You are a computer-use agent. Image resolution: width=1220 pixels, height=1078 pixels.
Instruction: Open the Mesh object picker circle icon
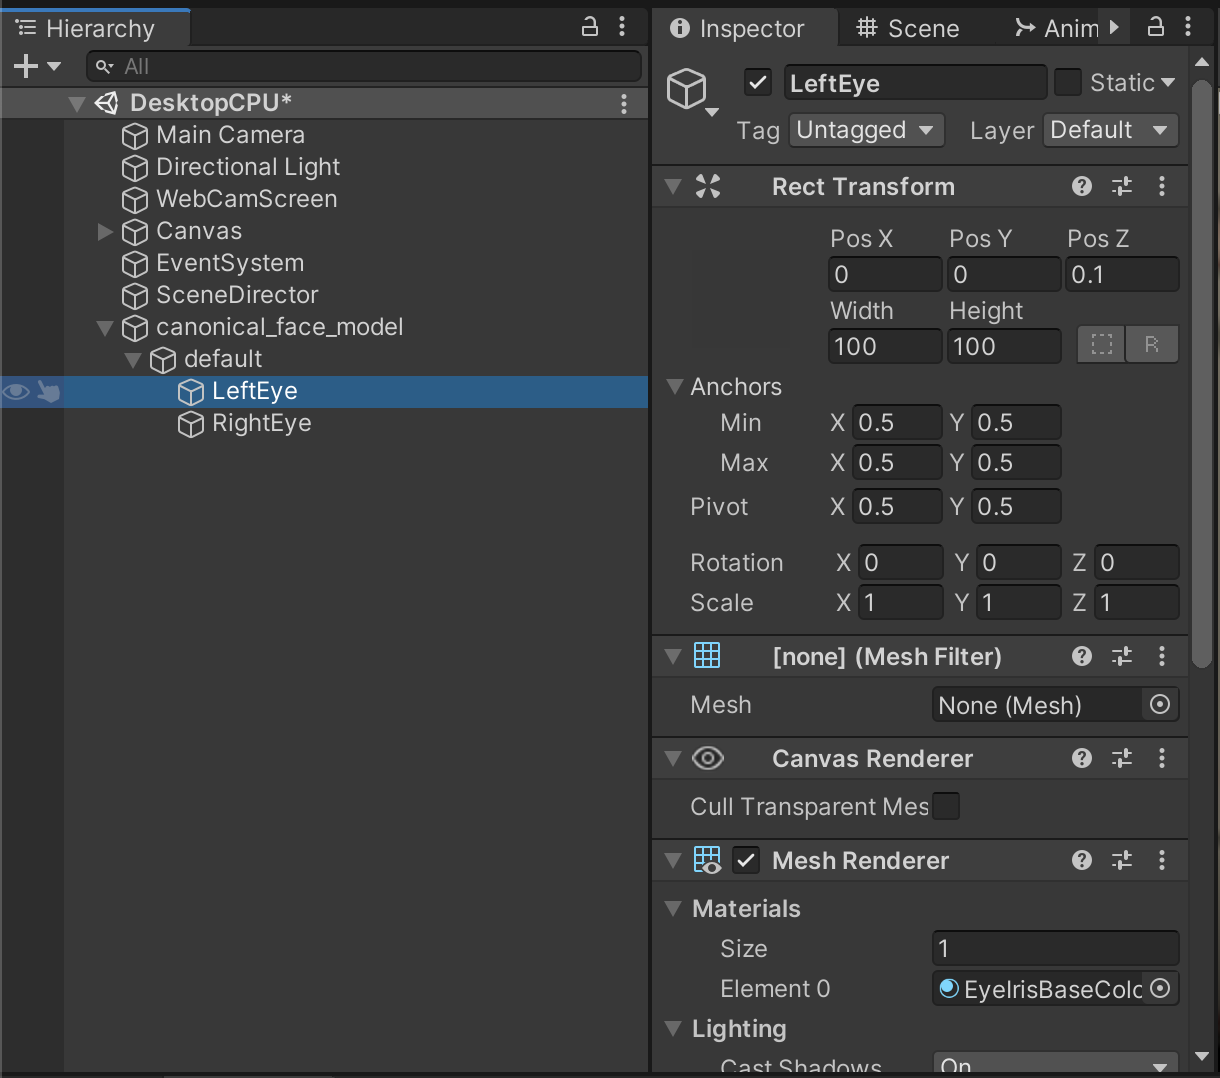(x=1160, y=705)
